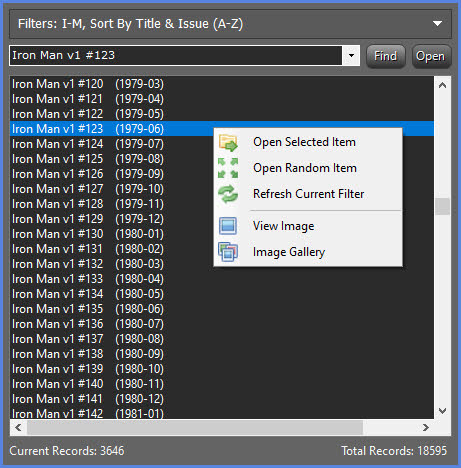Click the horizontal scroll left arrow

click(18, 427)
